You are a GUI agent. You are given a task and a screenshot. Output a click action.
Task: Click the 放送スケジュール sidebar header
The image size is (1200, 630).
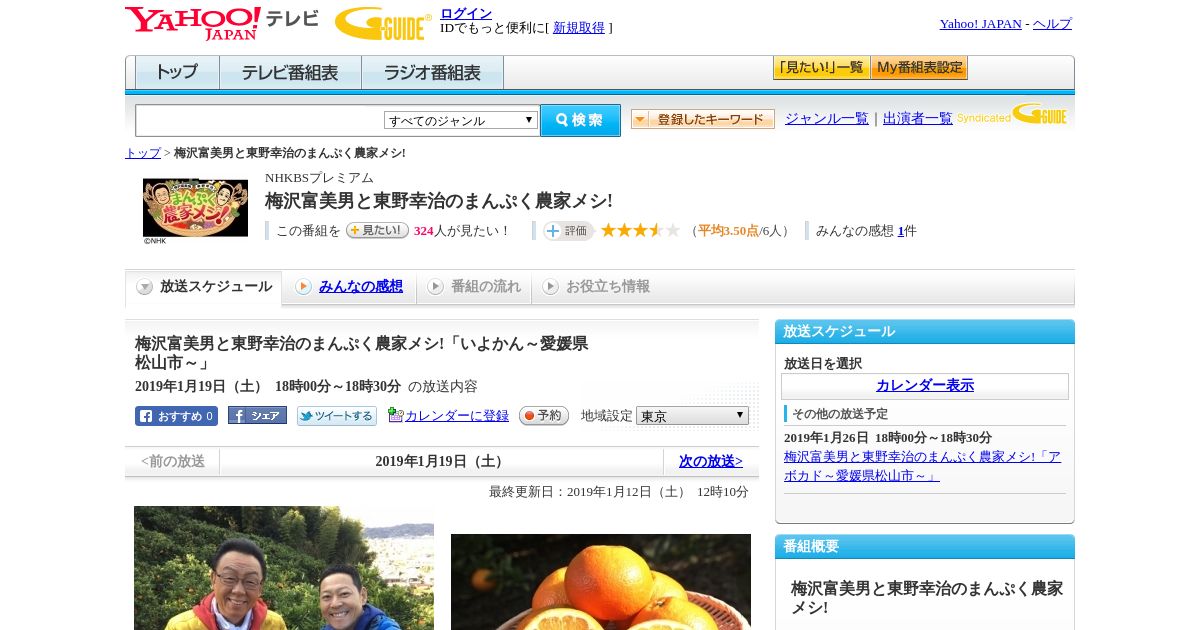tap(925, 331)
